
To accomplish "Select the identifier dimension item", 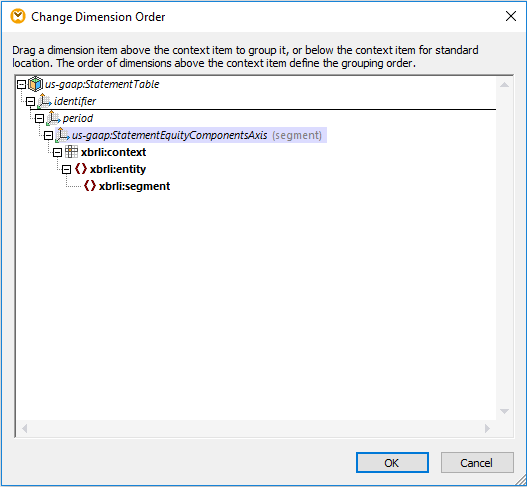I will pos(75,101).
